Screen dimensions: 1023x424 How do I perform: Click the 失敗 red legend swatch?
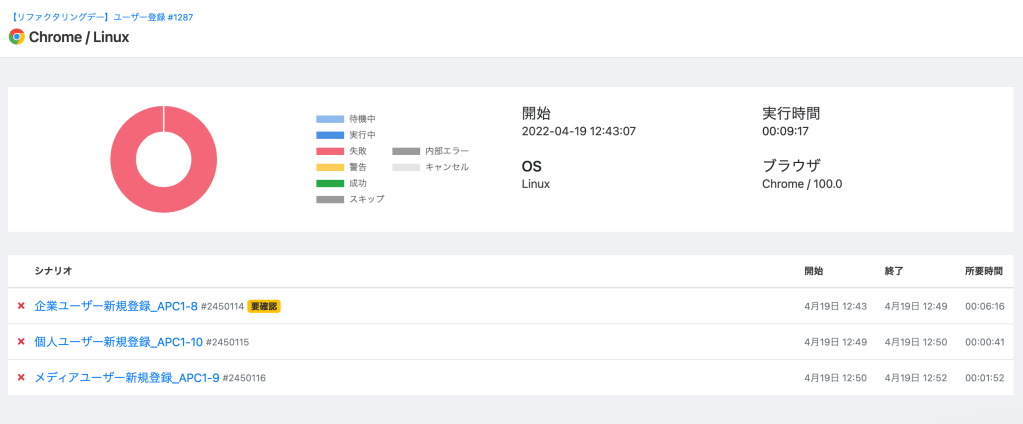pos(330,151)
